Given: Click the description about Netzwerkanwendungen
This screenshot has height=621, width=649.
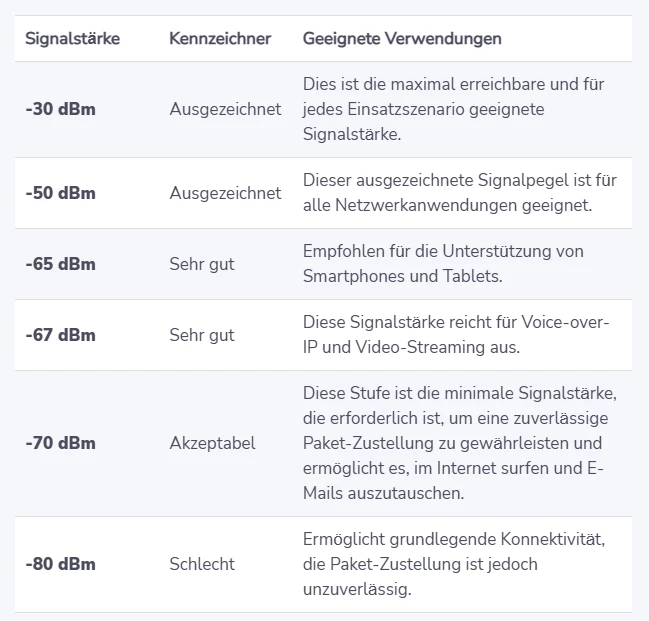Looking at the screenshot, I should click(x=459, y=193).
